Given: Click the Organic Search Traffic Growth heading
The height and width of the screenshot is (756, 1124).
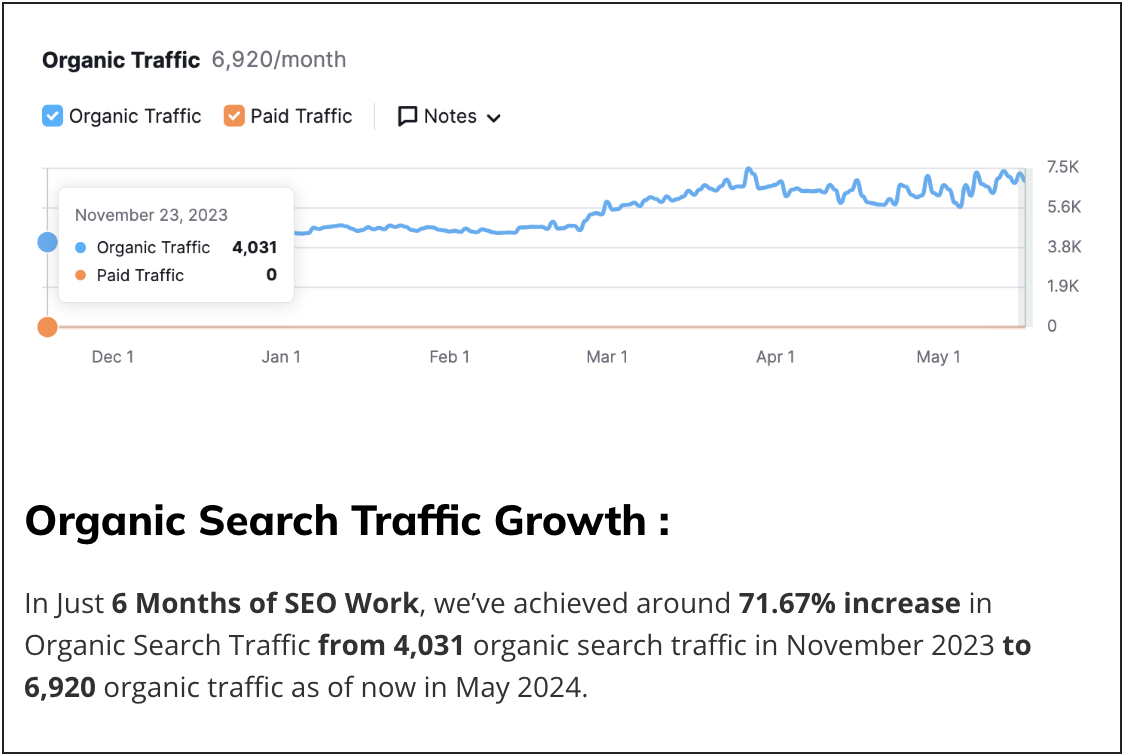Looking at the screenshot, I should click(x=347, y=521).
